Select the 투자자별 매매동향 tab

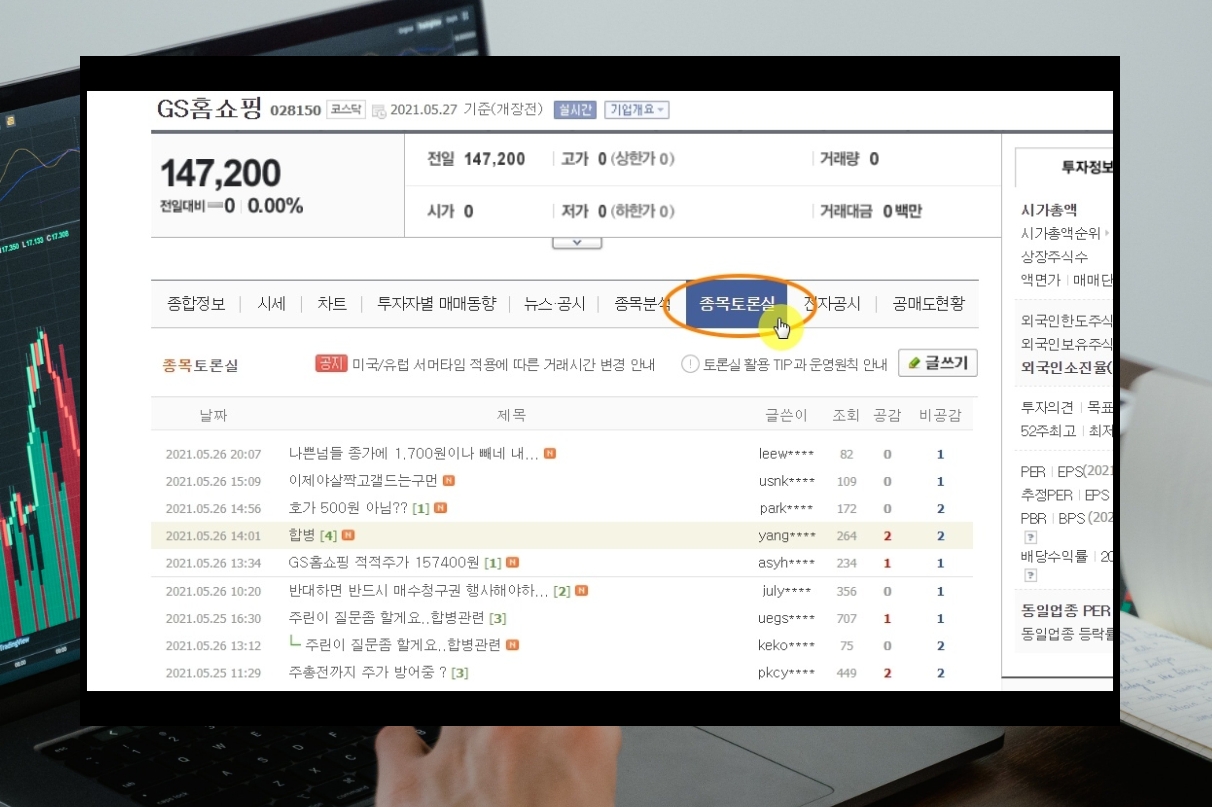point(436,304)
